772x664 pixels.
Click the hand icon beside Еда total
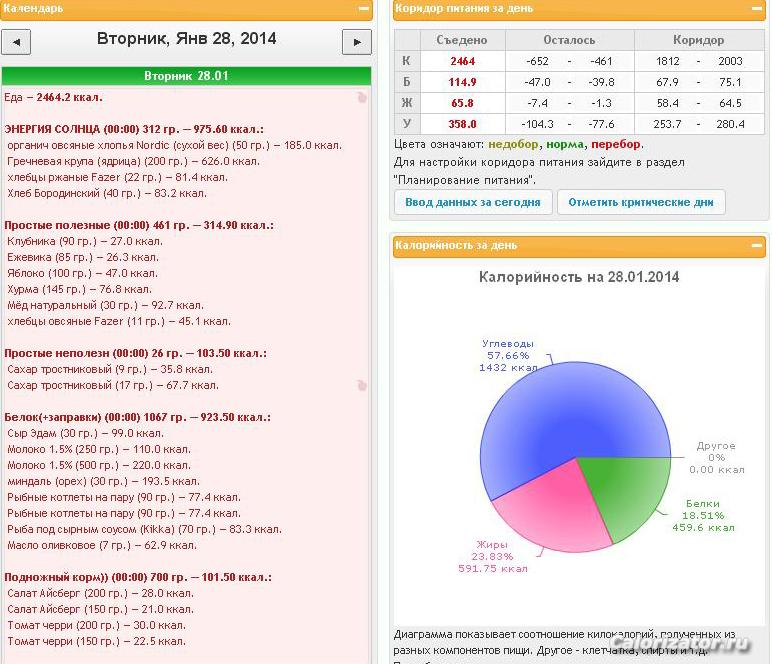coord(362,97)
